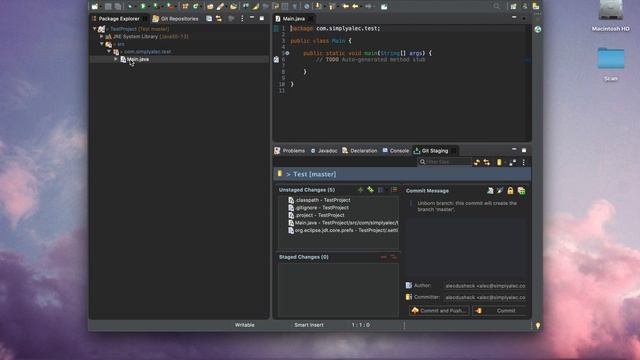This screenshot has height=360, width=640.
Task: Toggle the lock sign commit icon
Action: pyautogui.click(x=510, y=191)
